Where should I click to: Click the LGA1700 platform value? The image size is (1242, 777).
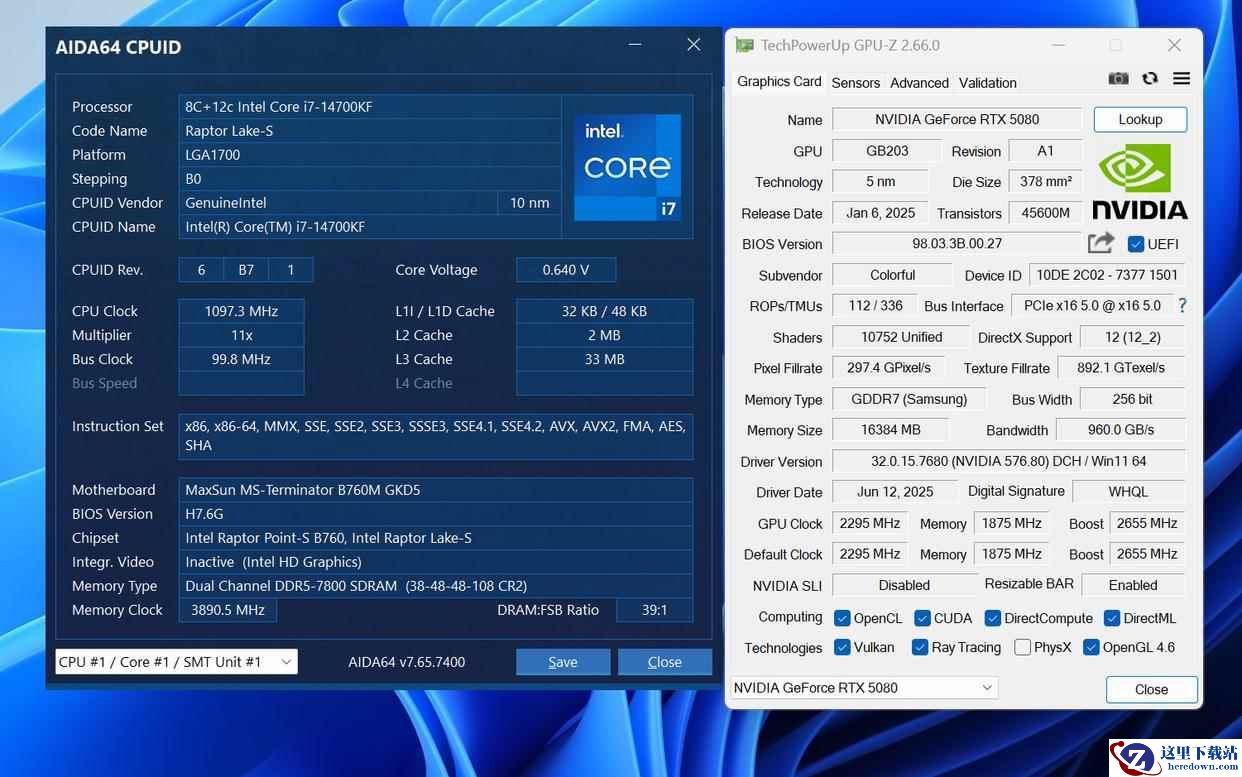pyautogui.click(x=370, y=155)
